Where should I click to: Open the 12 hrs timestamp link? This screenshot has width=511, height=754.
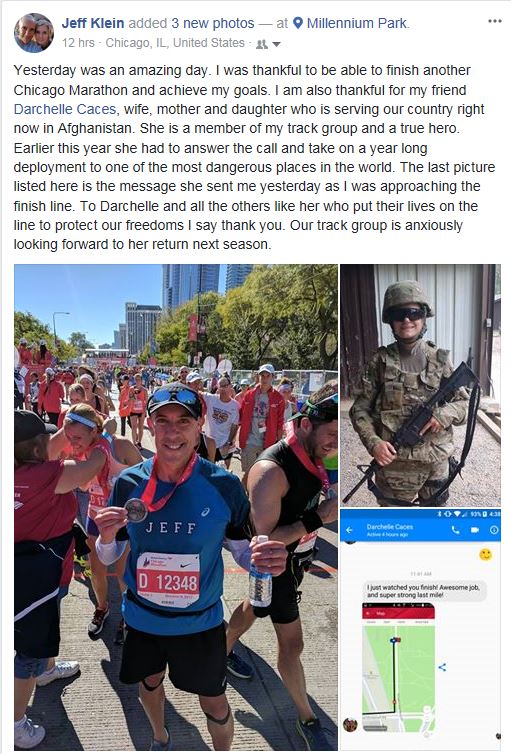pos(78,43)
